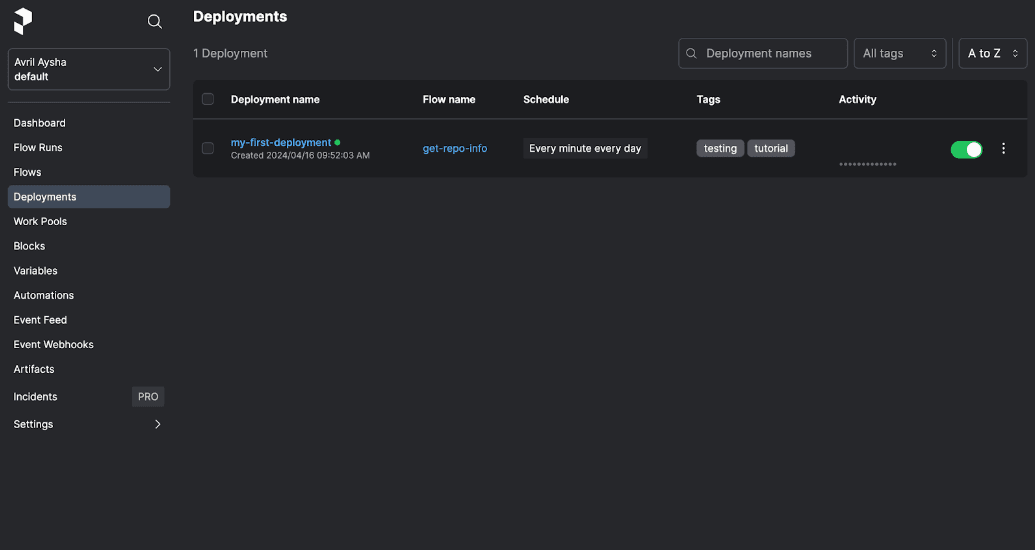Click the Prefect logo icon
The width and height of the screenshot is (1035, 550).
coord(23,21)
